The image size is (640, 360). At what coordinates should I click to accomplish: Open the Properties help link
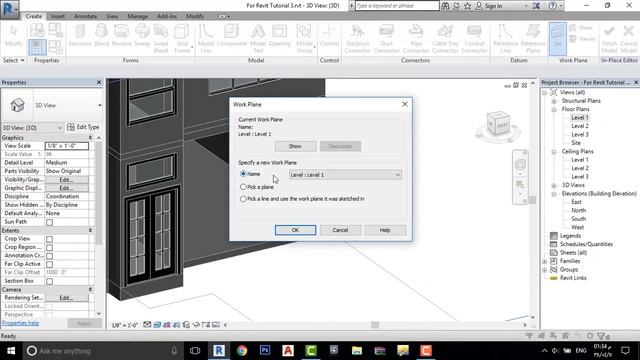(20, 323)
